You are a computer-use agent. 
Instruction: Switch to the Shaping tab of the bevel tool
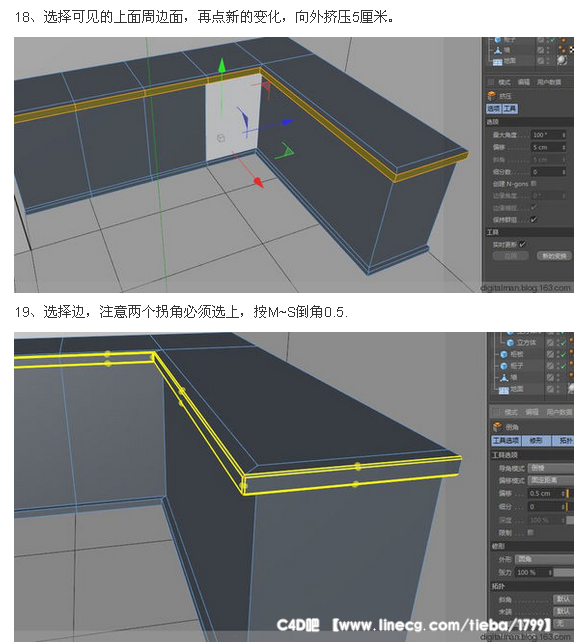point(536,441)
